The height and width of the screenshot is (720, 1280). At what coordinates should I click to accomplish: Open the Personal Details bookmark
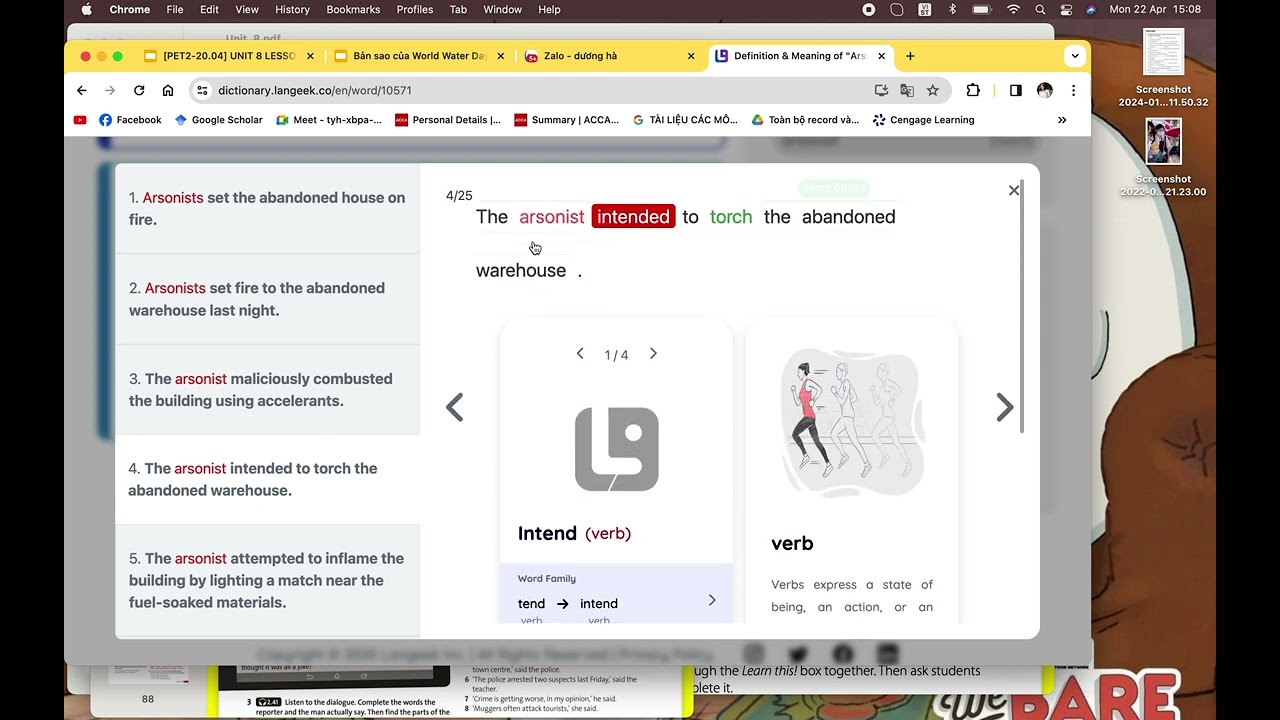pyautogui.click(x=448, y=120)
